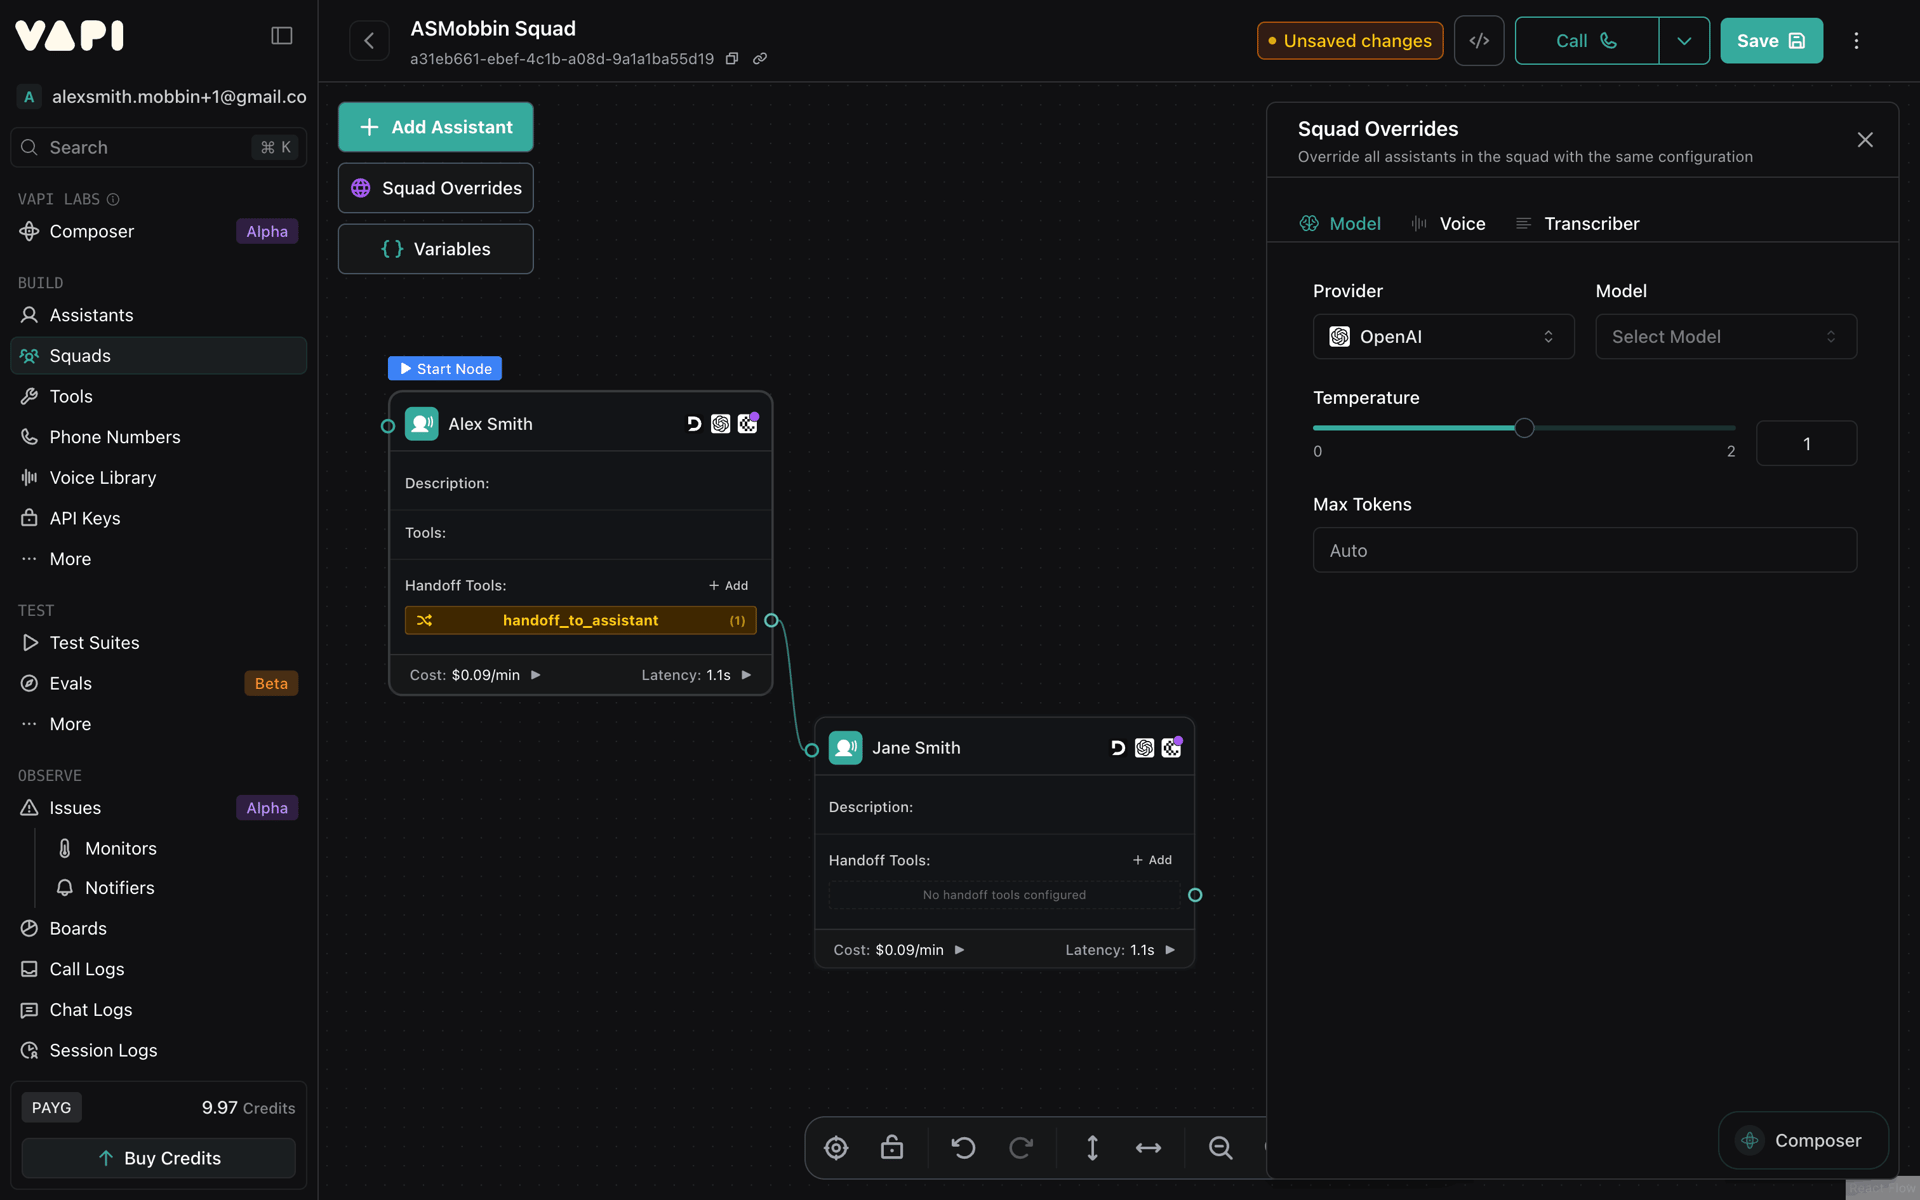1920x1200 pixels.
Task: Expand More under Test section
Action: click(158, 724)
